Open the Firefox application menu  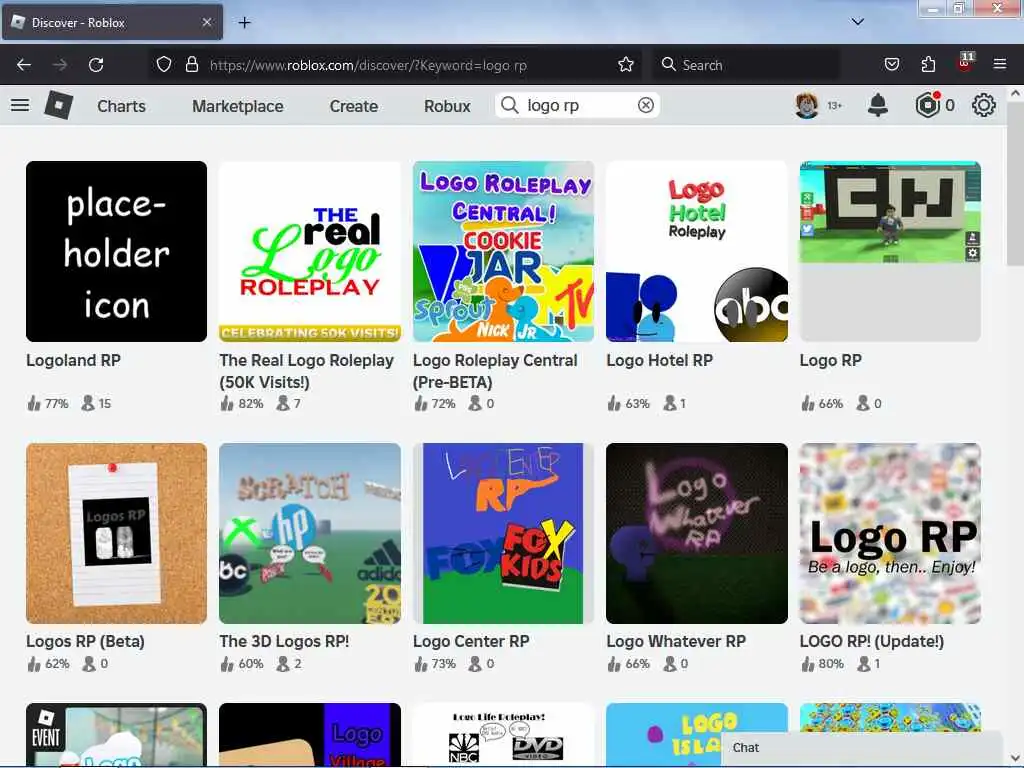pos(999,65)
